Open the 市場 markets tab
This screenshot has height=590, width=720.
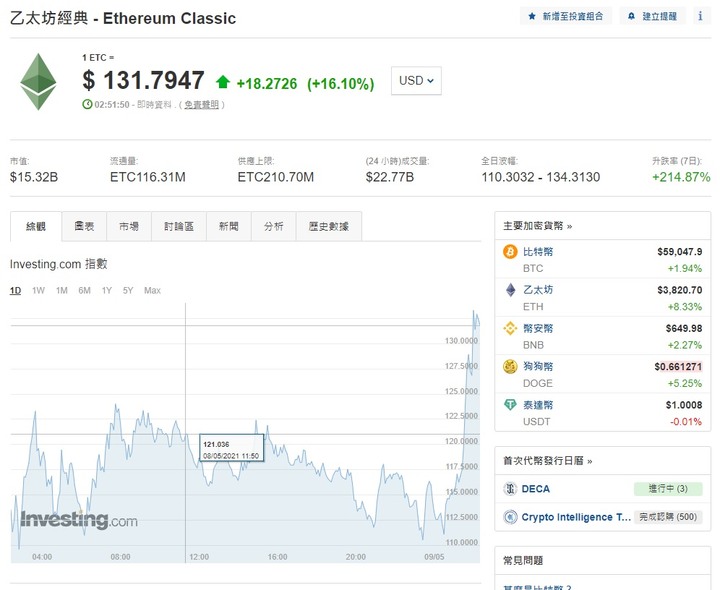[x=129, y=226]
